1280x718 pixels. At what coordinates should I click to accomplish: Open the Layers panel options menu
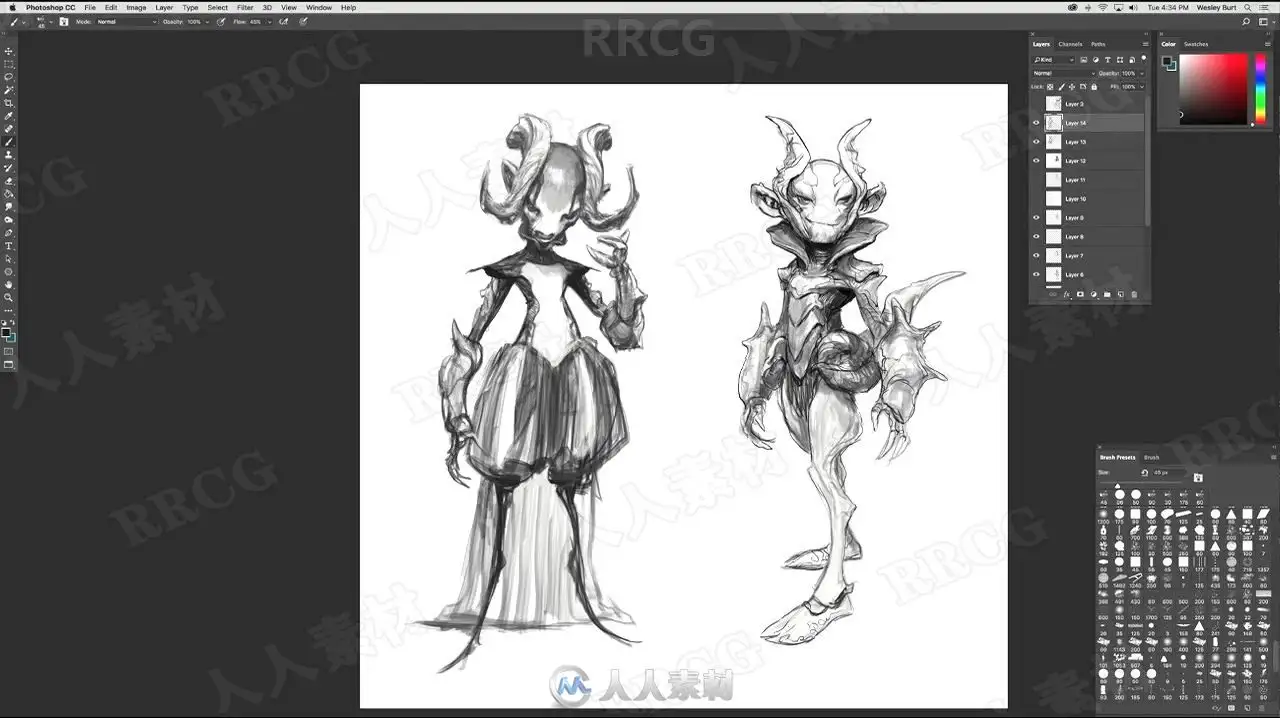pyautogui.click(x=1145, y=44)
